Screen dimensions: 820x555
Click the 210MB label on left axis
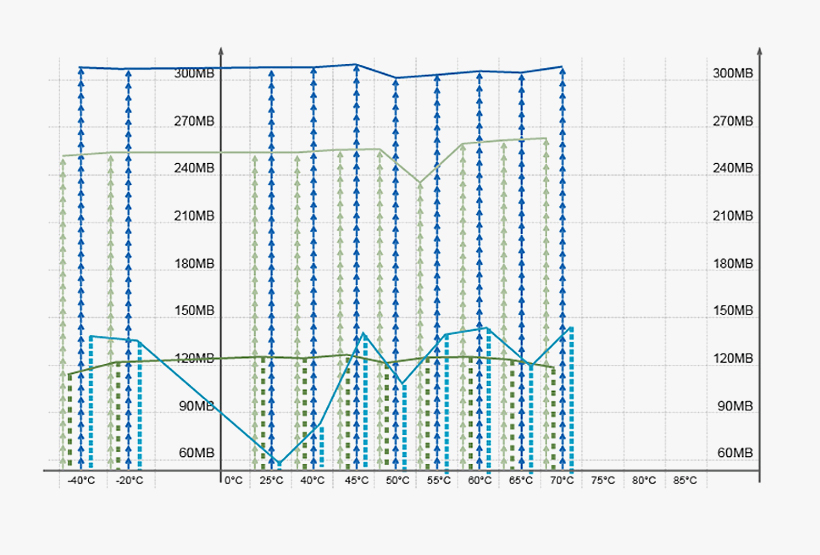pyautogui.click(x=195, y=216)
